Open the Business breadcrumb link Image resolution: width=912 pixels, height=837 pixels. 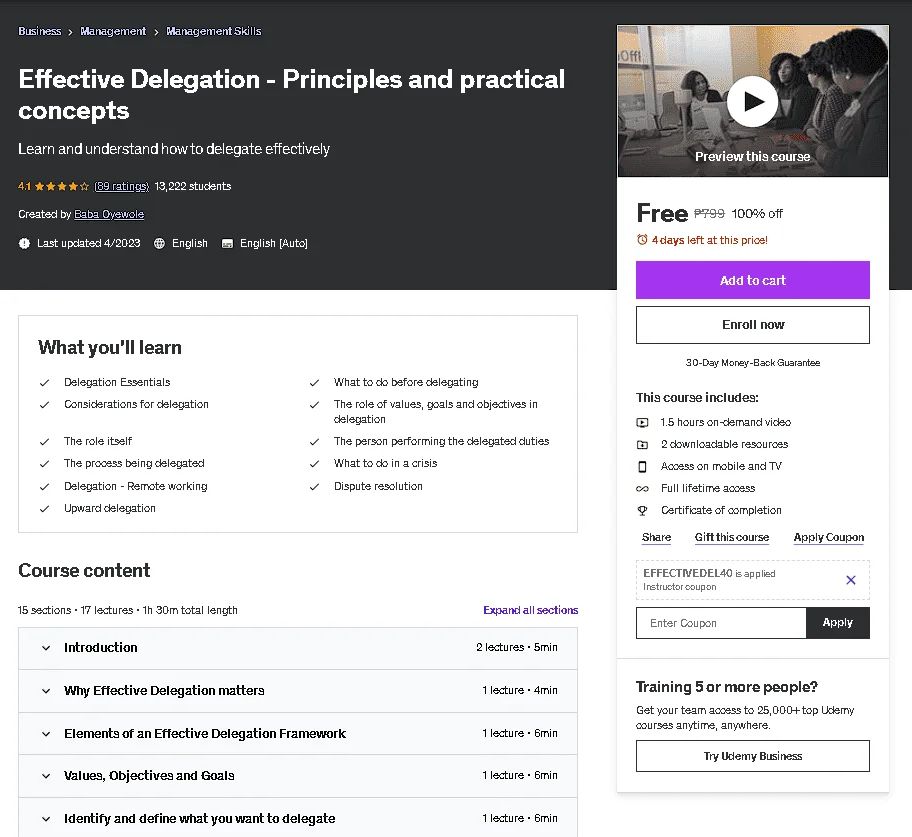[x=40, y=31]
